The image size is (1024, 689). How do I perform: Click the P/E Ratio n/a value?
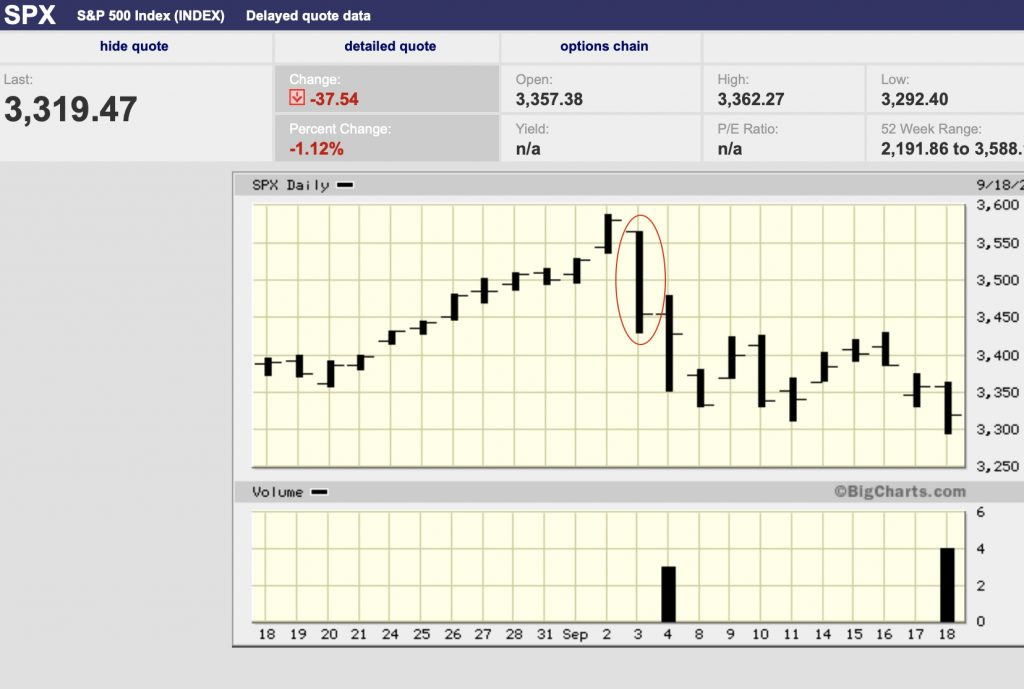[x=729, y=149]
